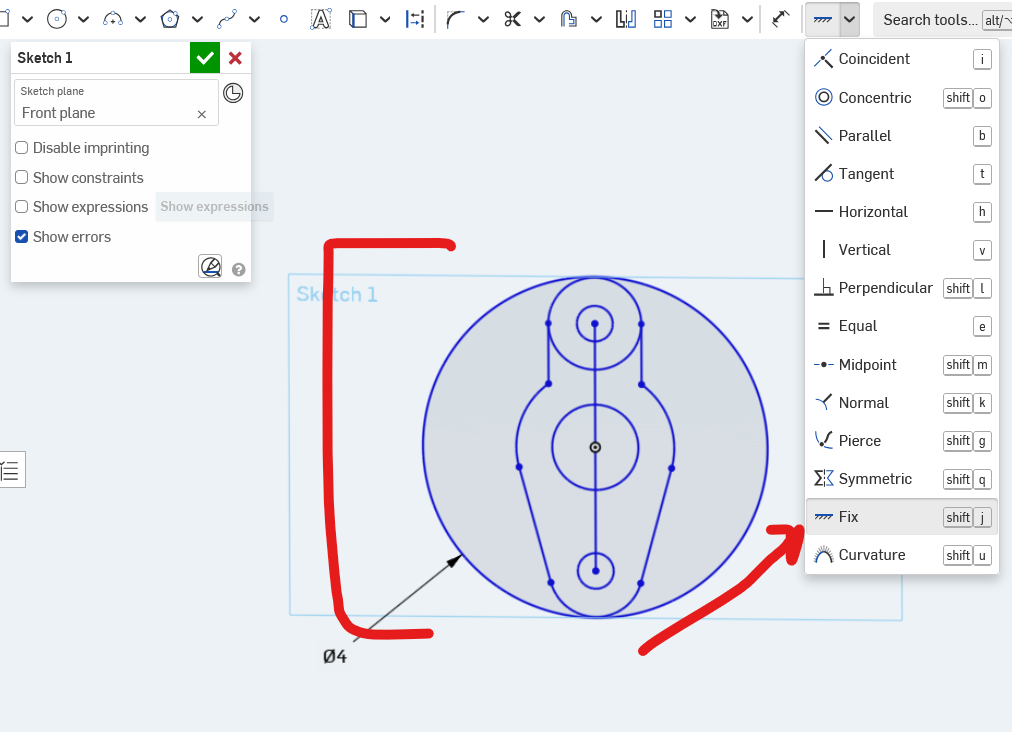
Task: Enable the Show constraints checkbox
Action: (x=22, y=178)
